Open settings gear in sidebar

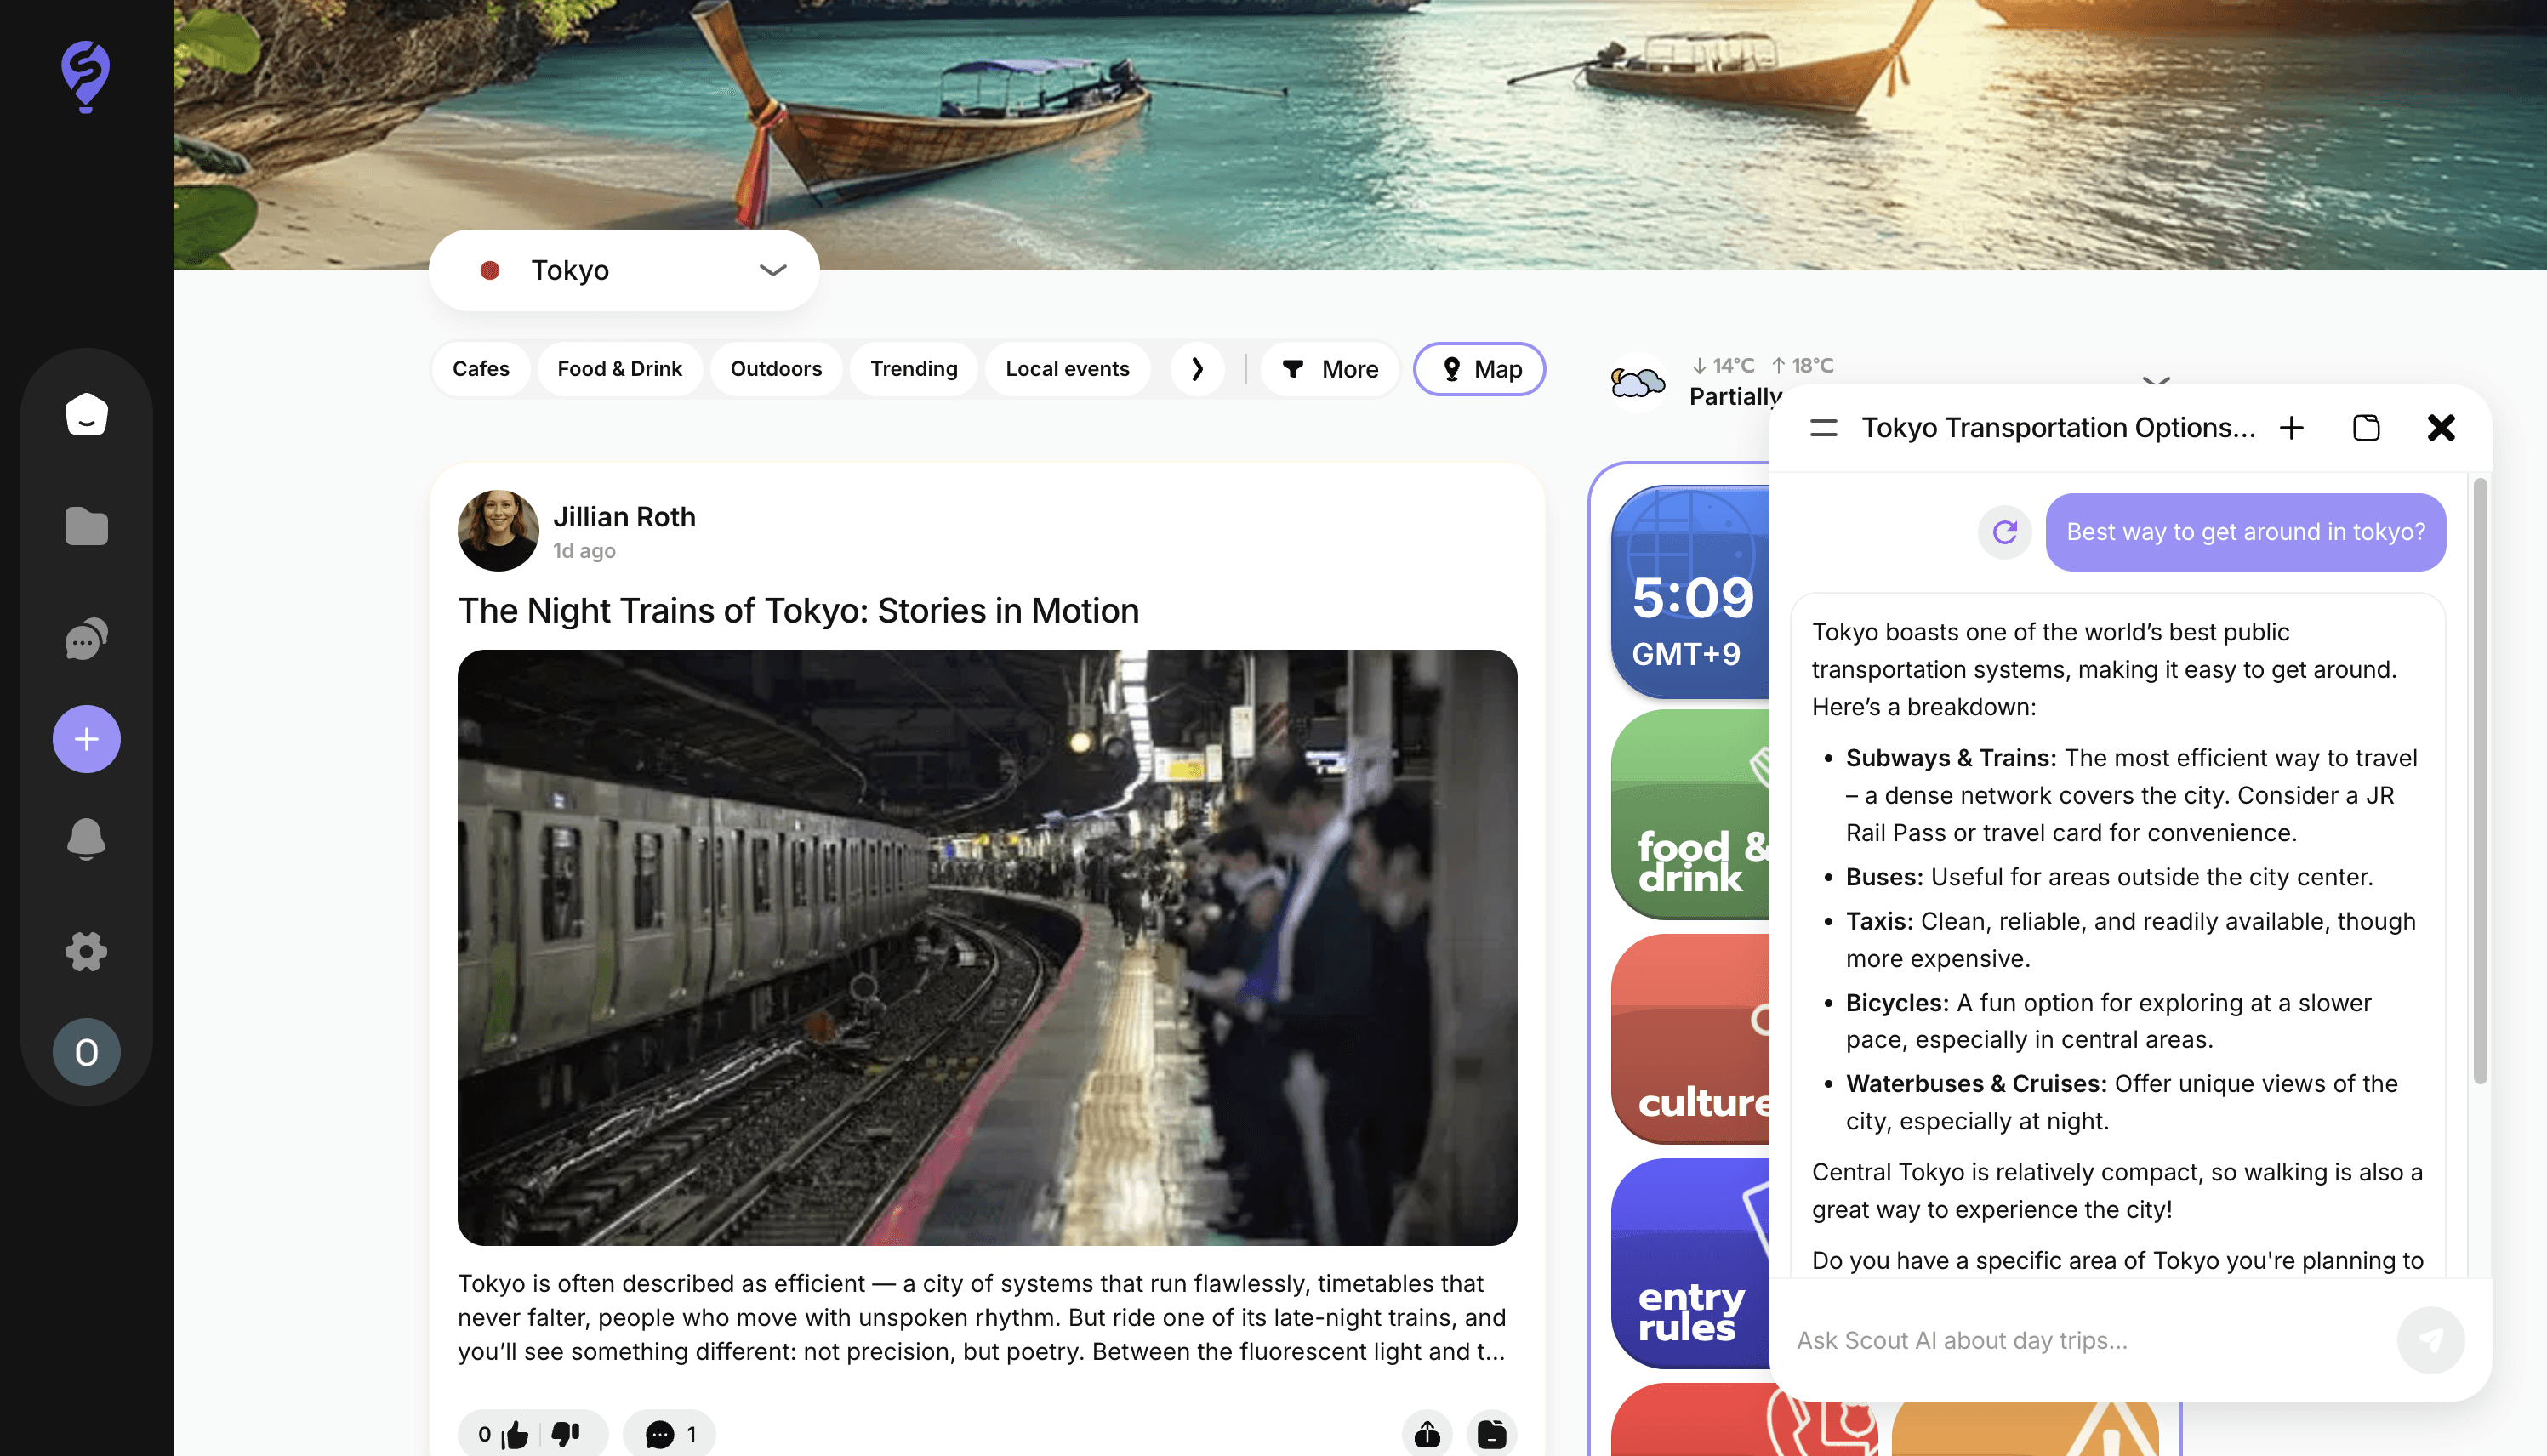(86, 951)
